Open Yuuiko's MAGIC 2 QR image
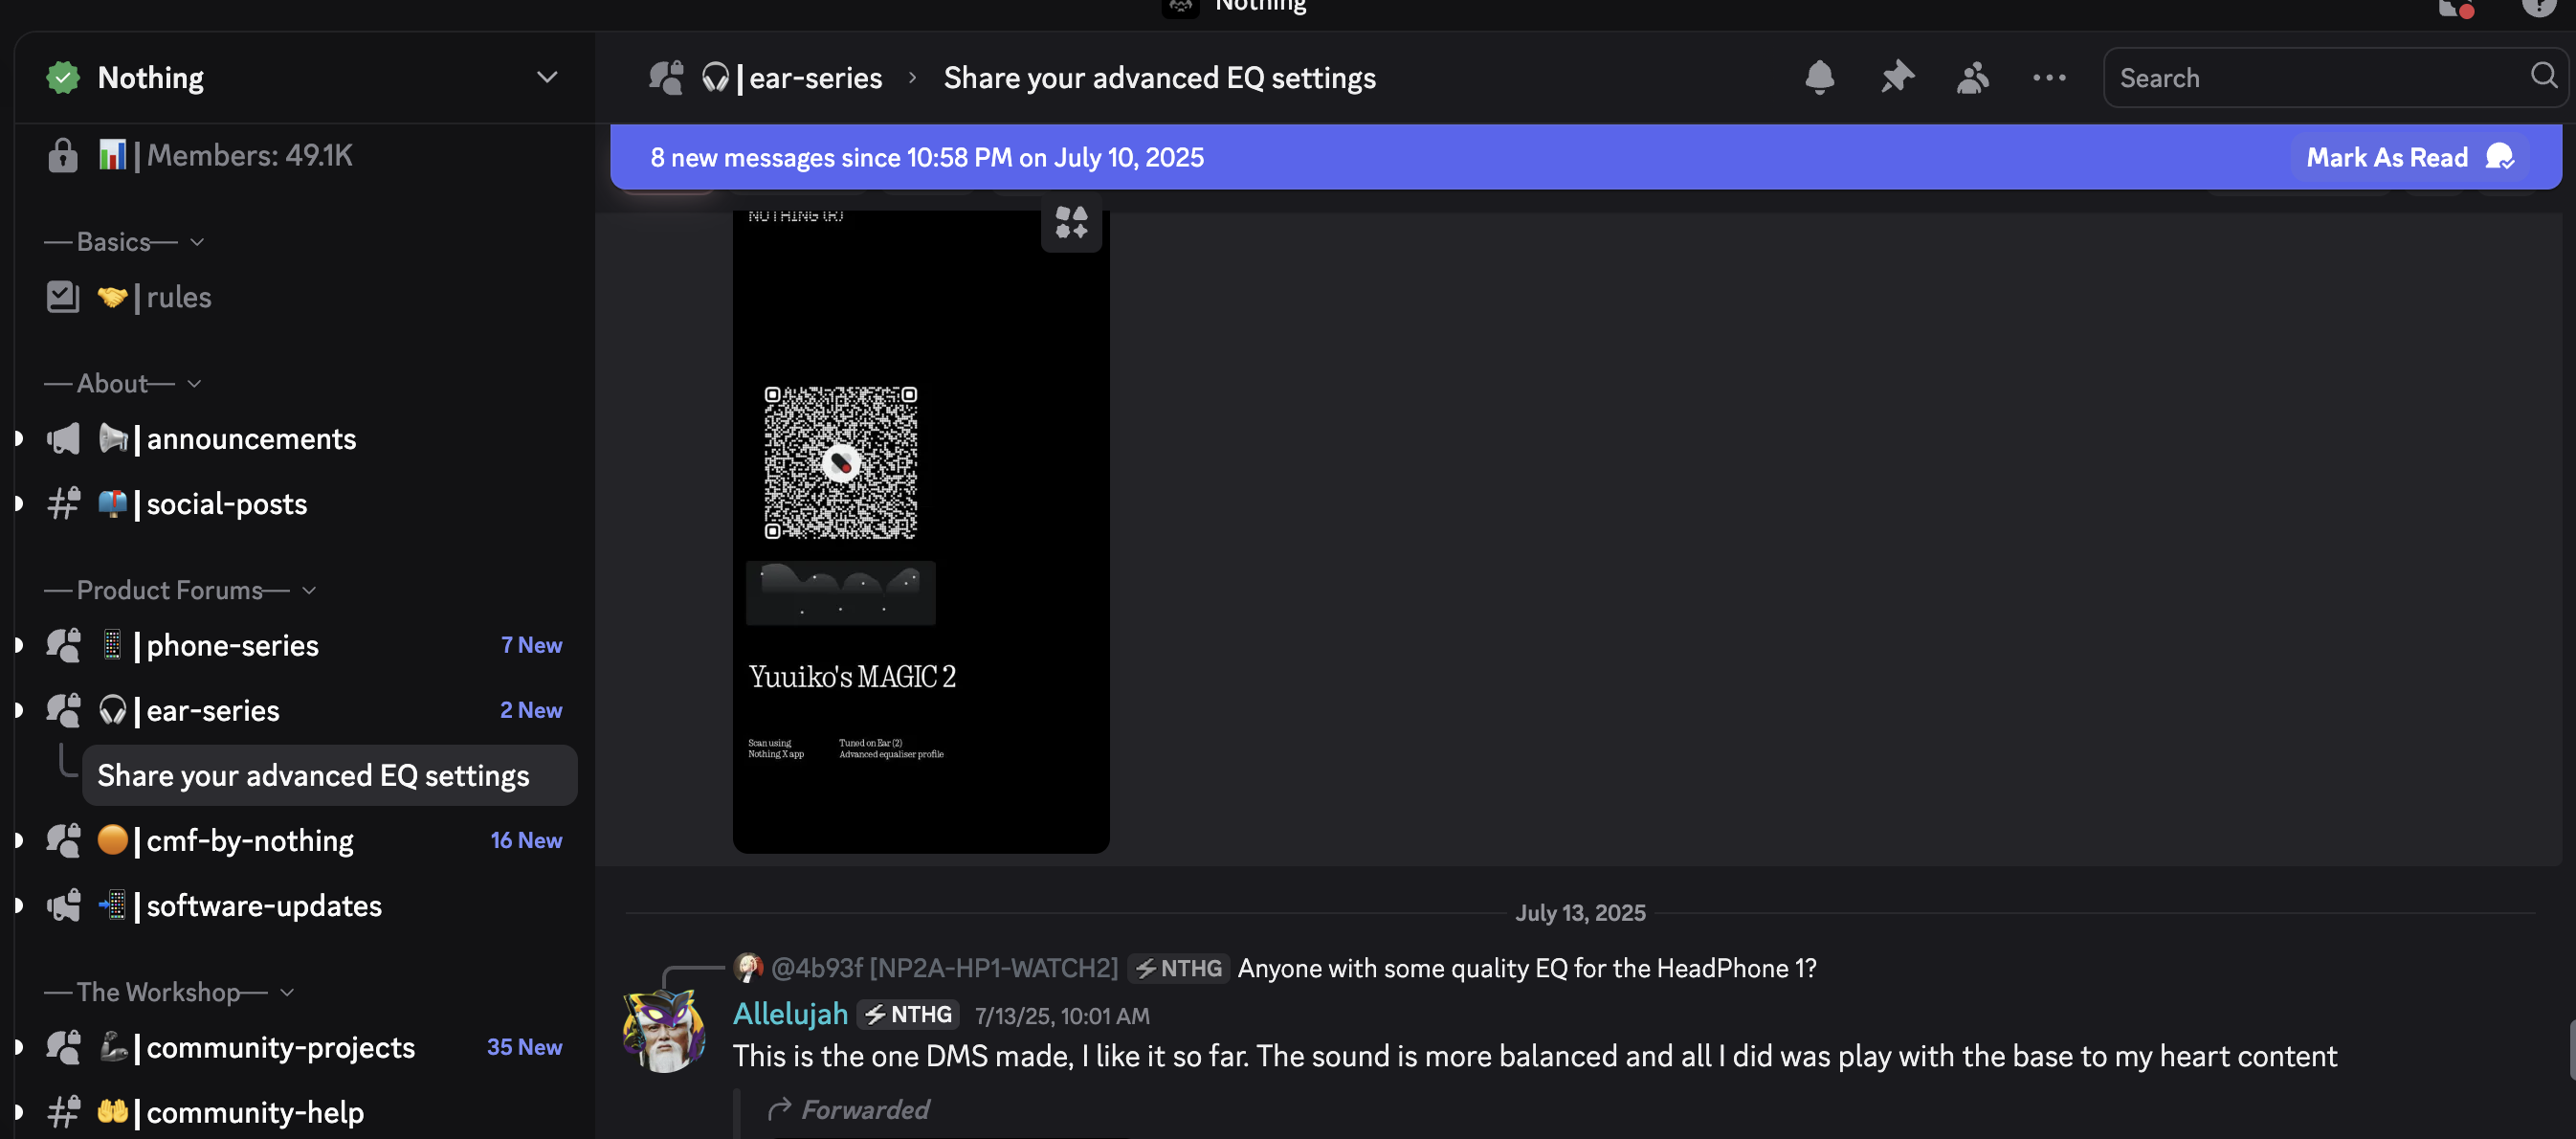The height and width of the screenshot is (1139, 2576). click(x=920, y=531)
